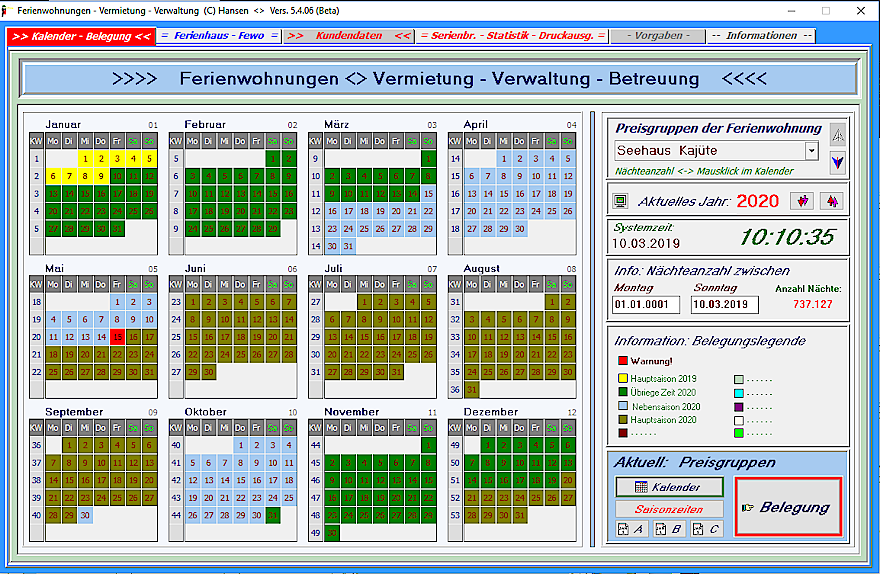Click the blue down-arrow icon beside apartment list
Screen dimensions: 880x574
coord(838,161)
